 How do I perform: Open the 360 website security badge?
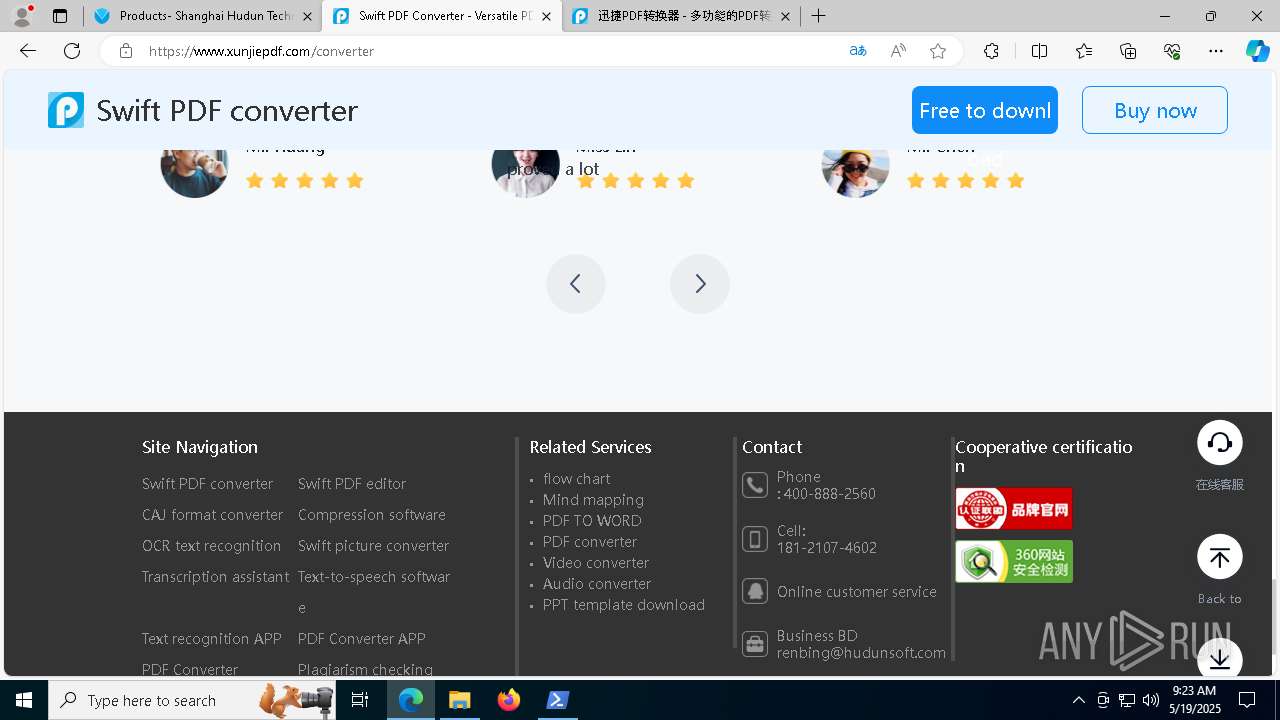[1014, 561]
